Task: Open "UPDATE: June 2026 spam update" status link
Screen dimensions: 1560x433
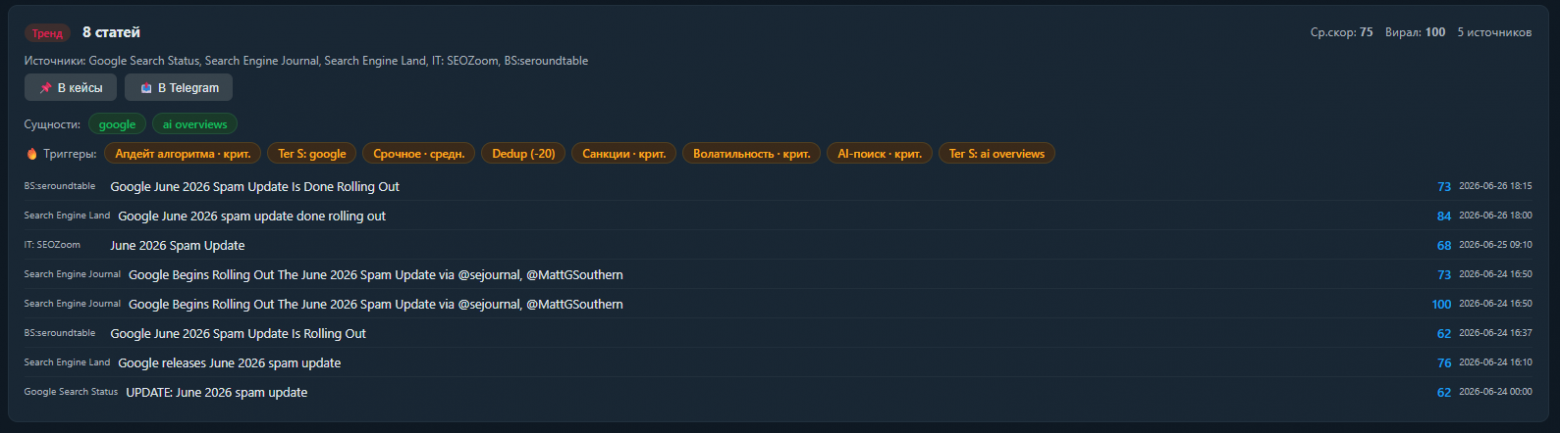Action: [217, 392]
